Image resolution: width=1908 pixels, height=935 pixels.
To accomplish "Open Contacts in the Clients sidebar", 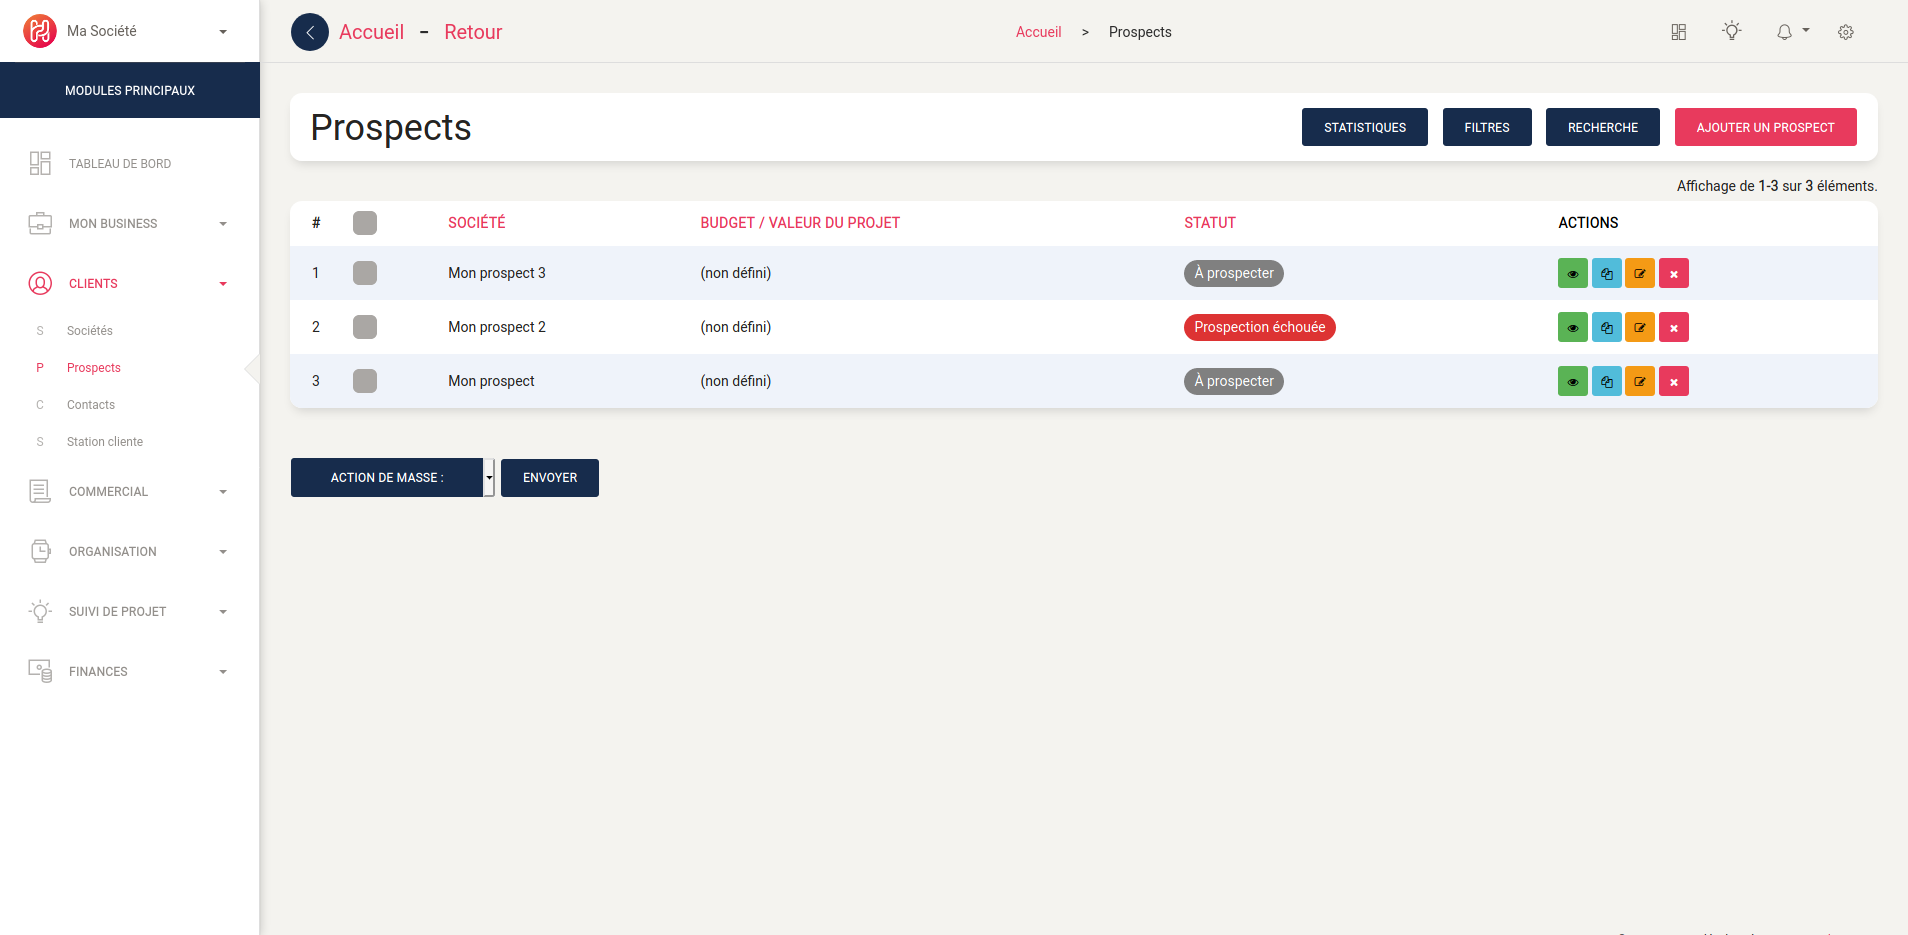I will coord(91,404).
